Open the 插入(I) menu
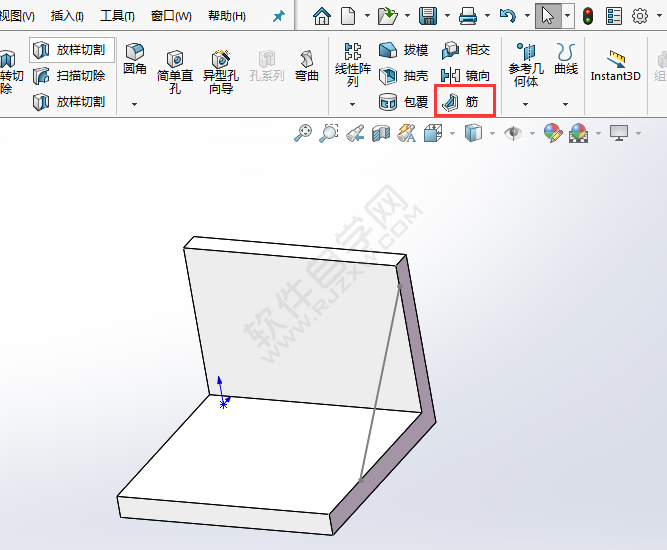The height and width of the screenshot is (550, 667). click(67, 16)
